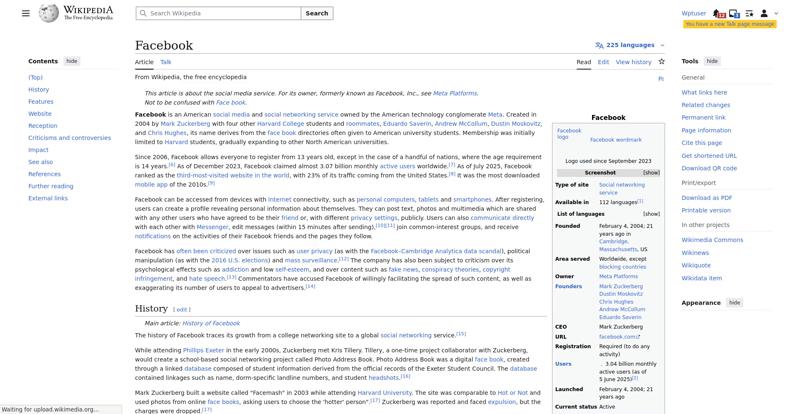The height and width of the screenshot is (414, 800).
Task: Switch to the Talk tab
Action: [x=166, y=62]
